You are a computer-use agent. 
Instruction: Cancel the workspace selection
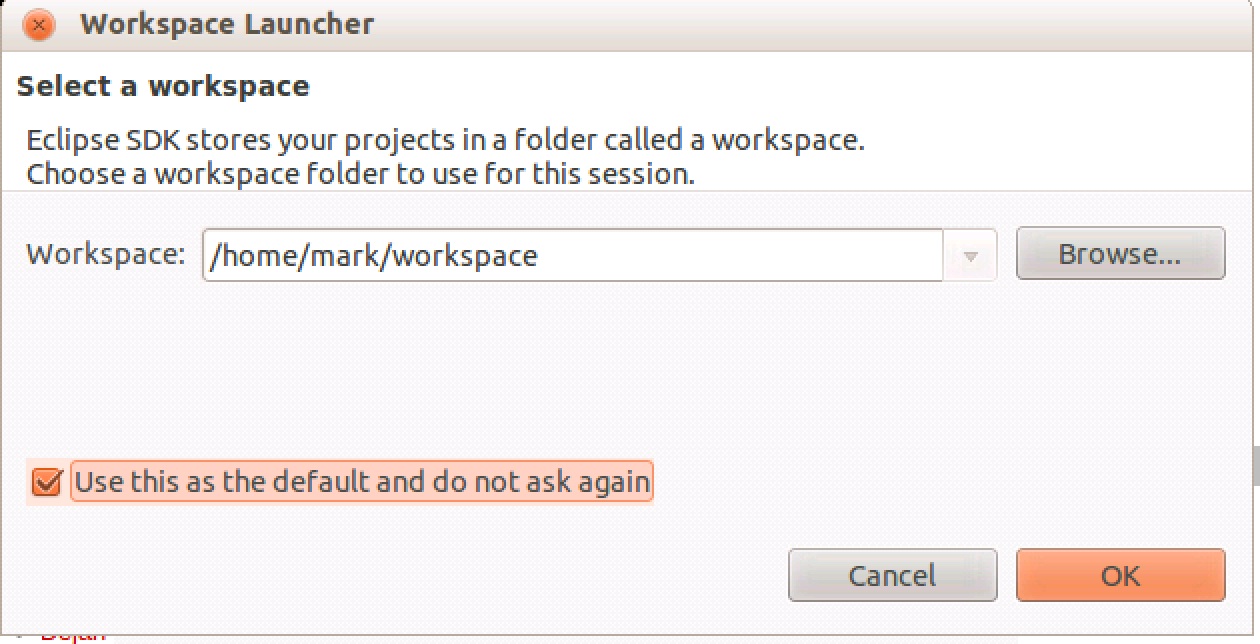[x=892, y=576]
